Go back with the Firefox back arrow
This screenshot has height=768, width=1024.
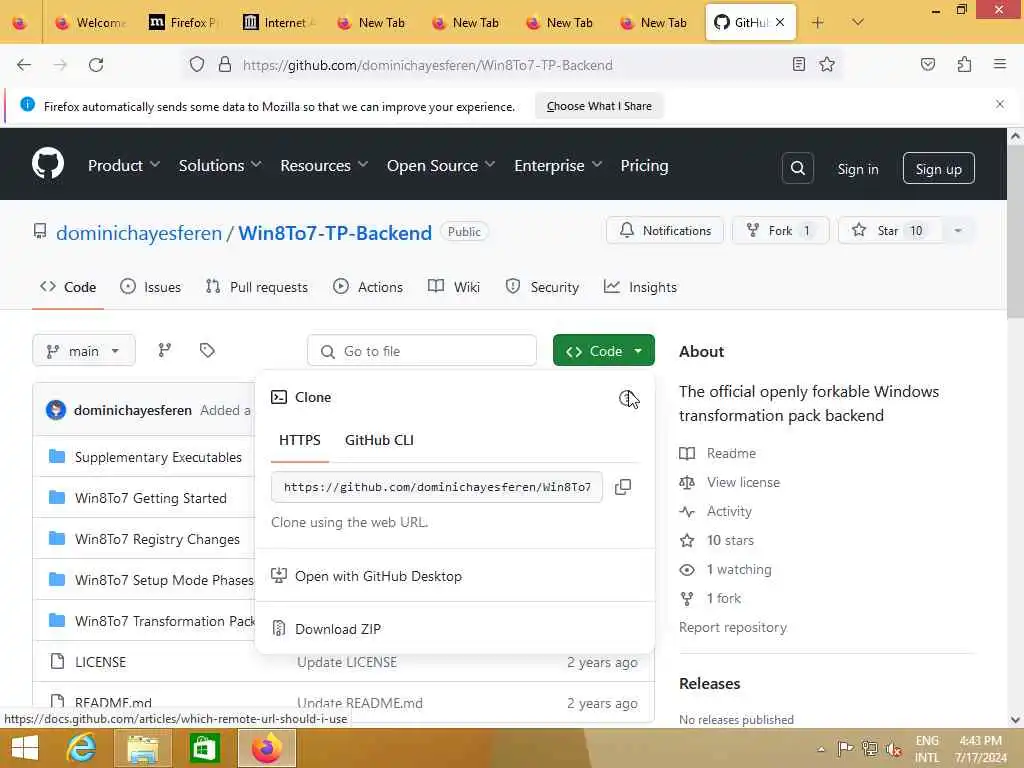coord(24,65)
